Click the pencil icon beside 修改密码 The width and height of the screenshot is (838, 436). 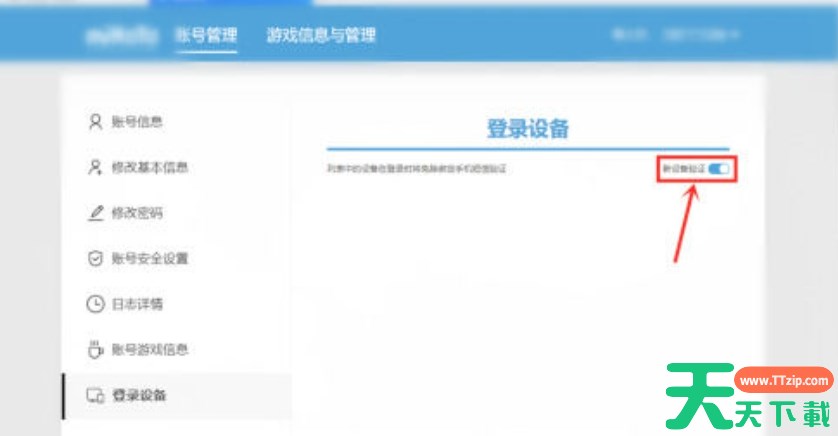coord(95,213)
